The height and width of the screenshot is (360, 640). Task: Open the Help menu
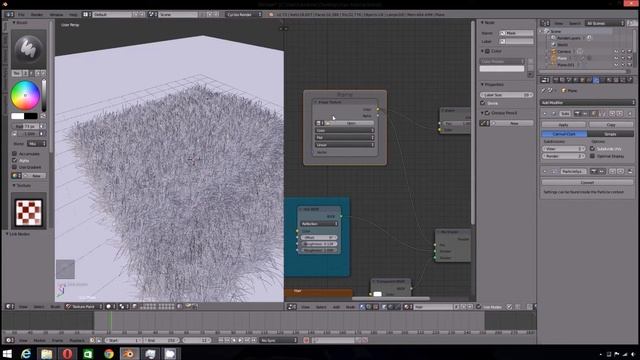coord(73,14)
